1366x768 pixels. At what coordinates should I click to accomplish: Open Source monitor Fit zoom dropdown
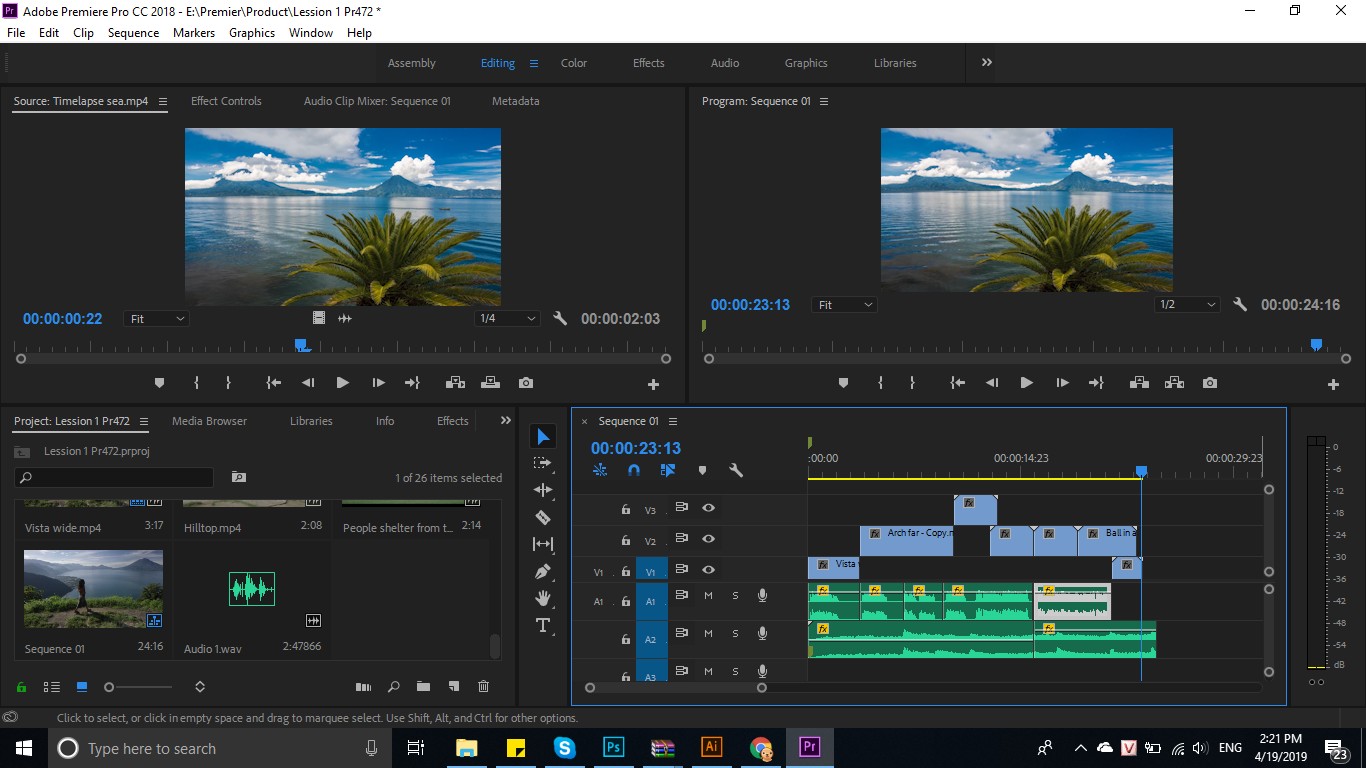pos(157,318)
